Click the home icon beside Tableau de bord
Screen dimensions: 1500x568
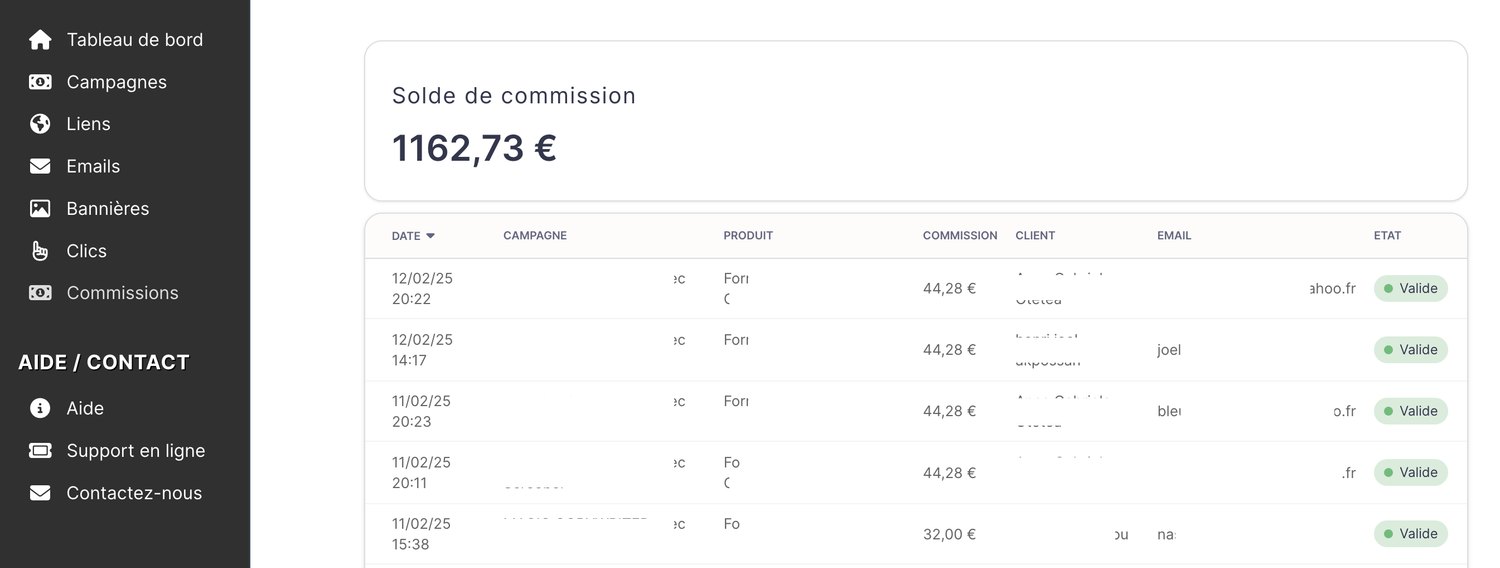[40, 40]
